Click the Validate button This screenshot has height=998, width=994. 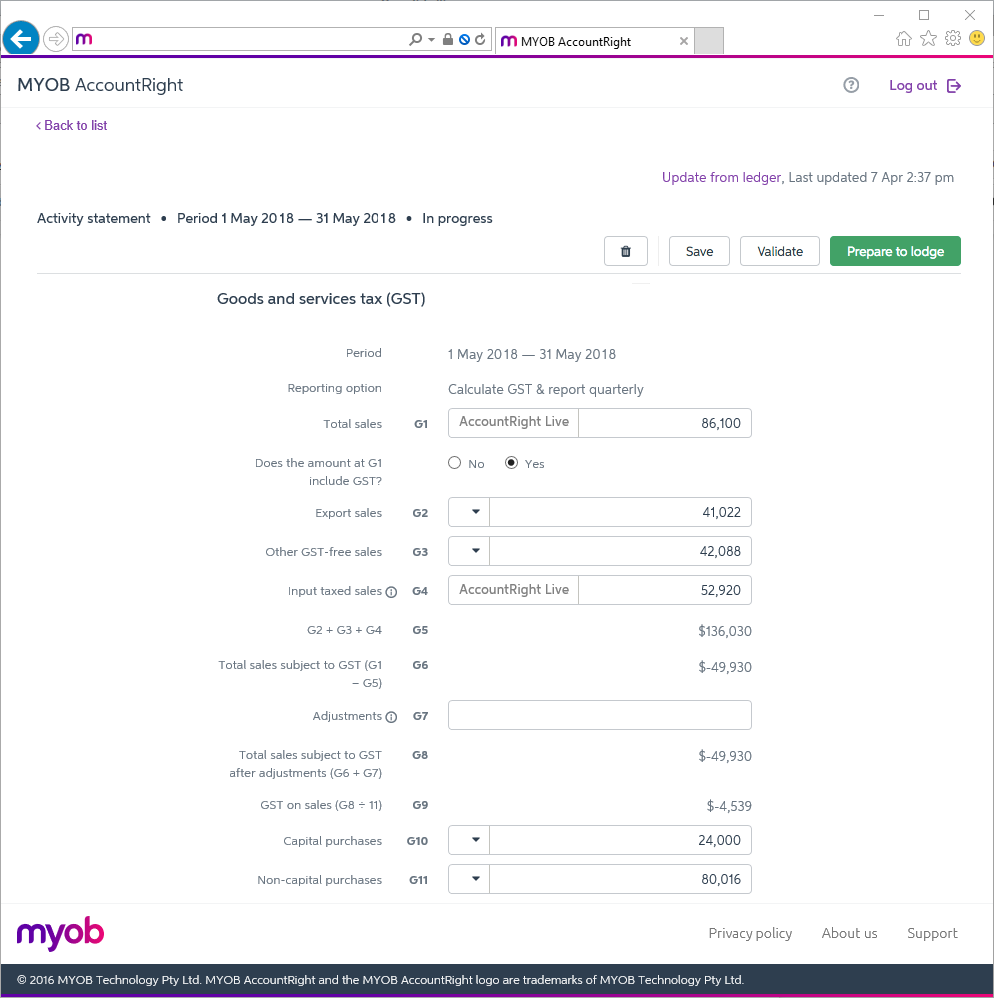pyautogui.click(x=779, y=251)
